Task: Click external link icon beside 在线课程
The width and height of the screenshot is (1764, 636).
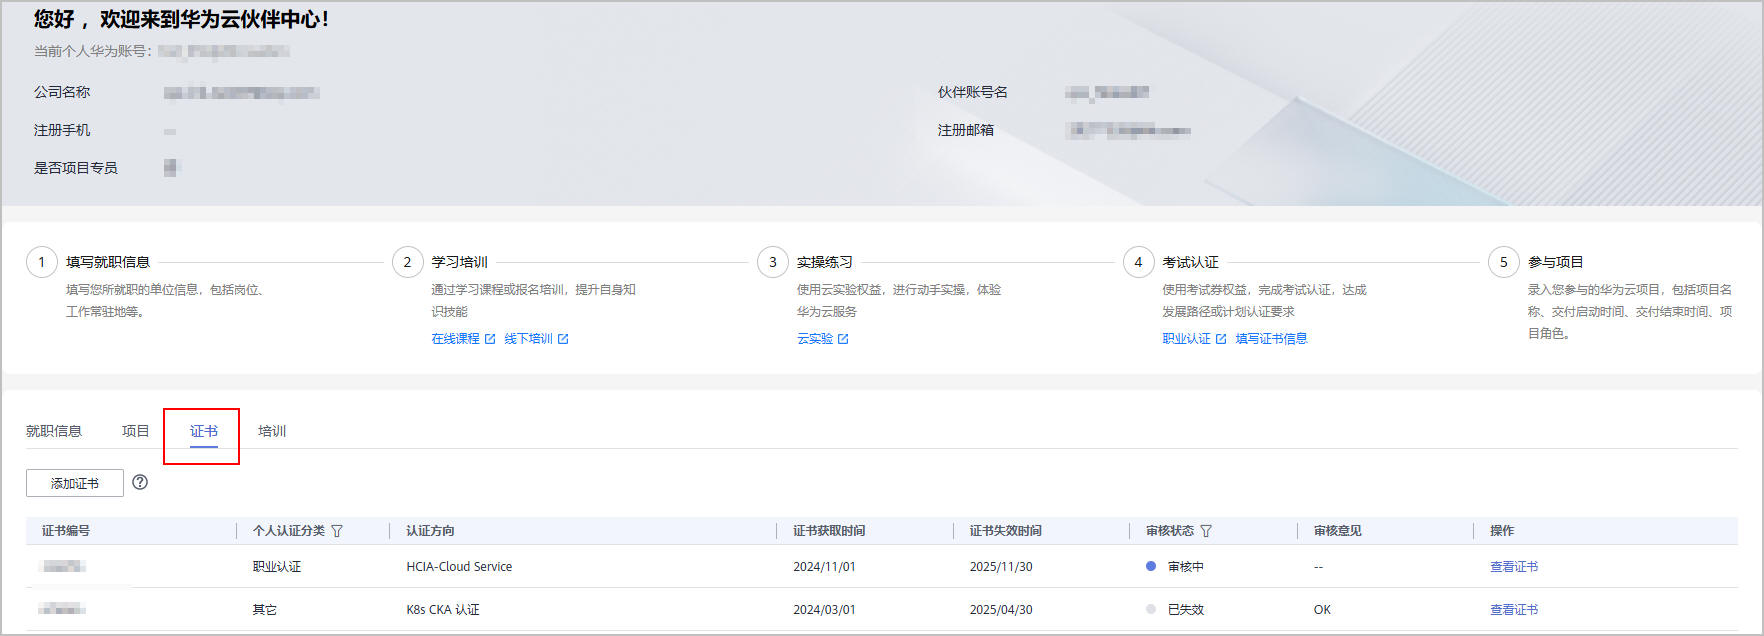Action: pyautogui.click(x=490, y=339)
